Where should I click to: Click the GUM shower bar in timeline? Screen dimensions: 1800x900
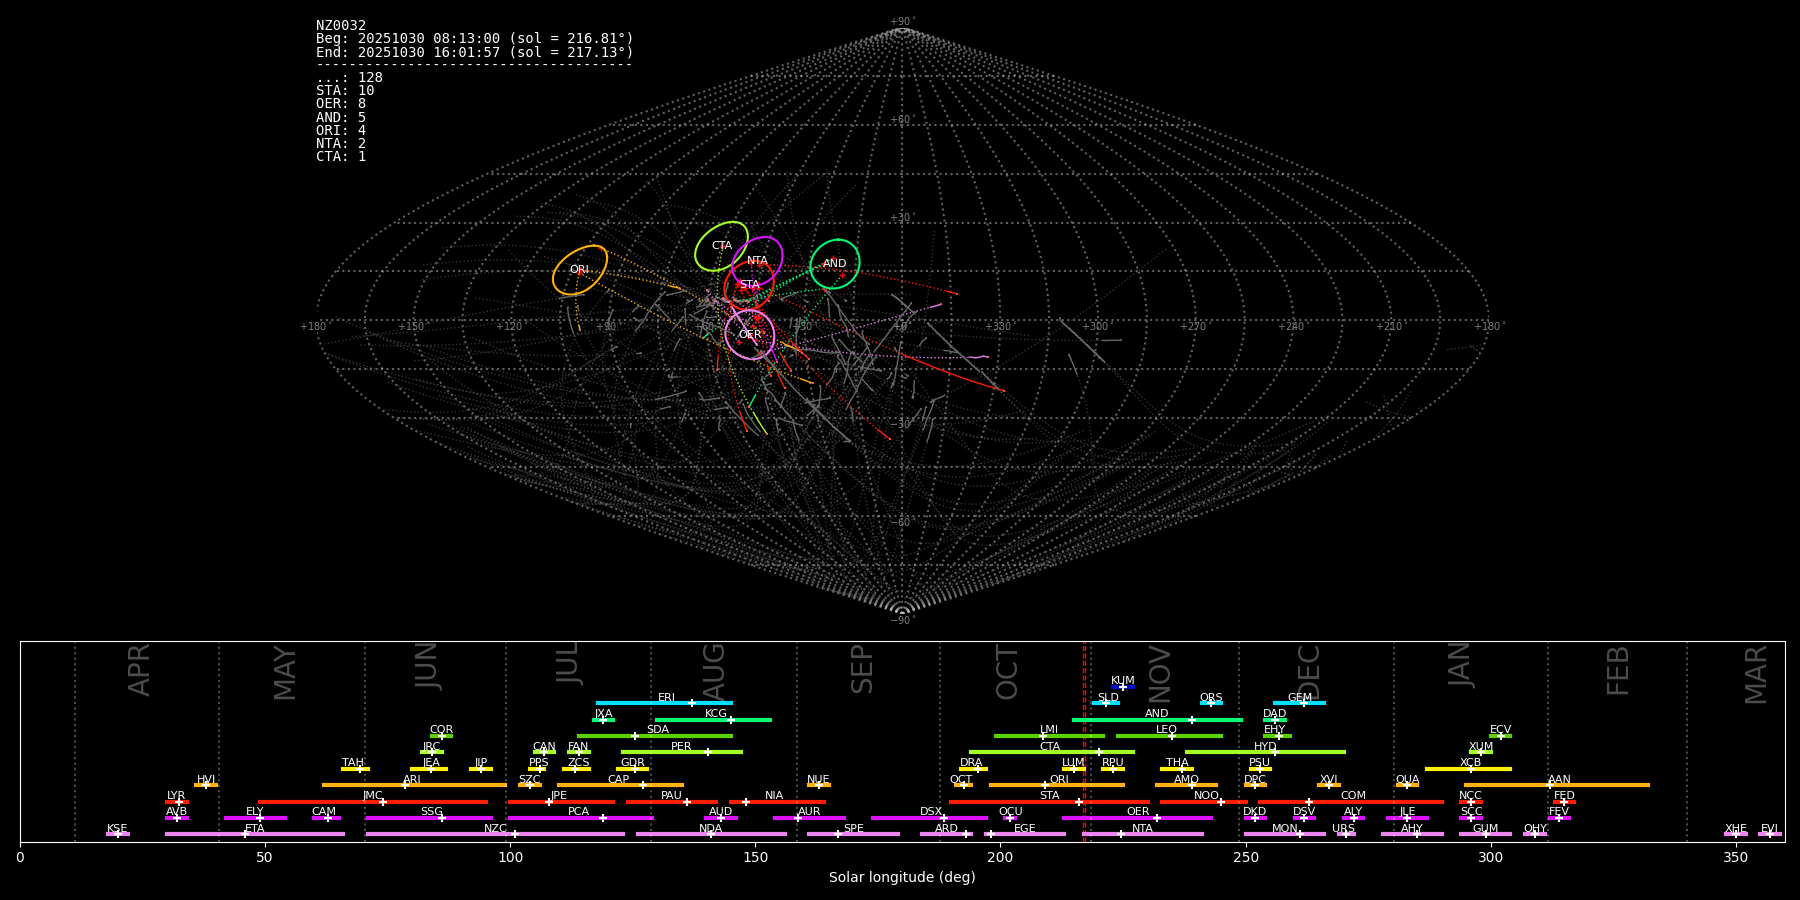point(1485,834)
